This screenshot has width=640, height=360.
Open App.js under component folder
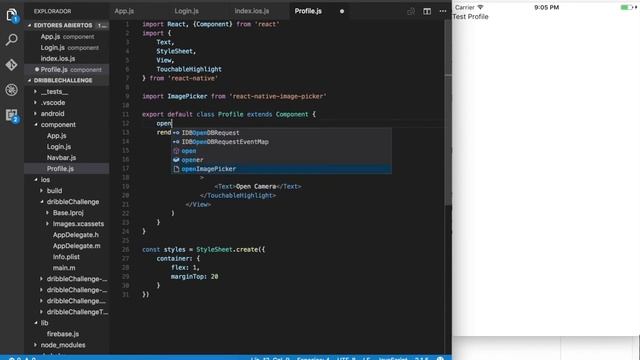tap(67, 136)
